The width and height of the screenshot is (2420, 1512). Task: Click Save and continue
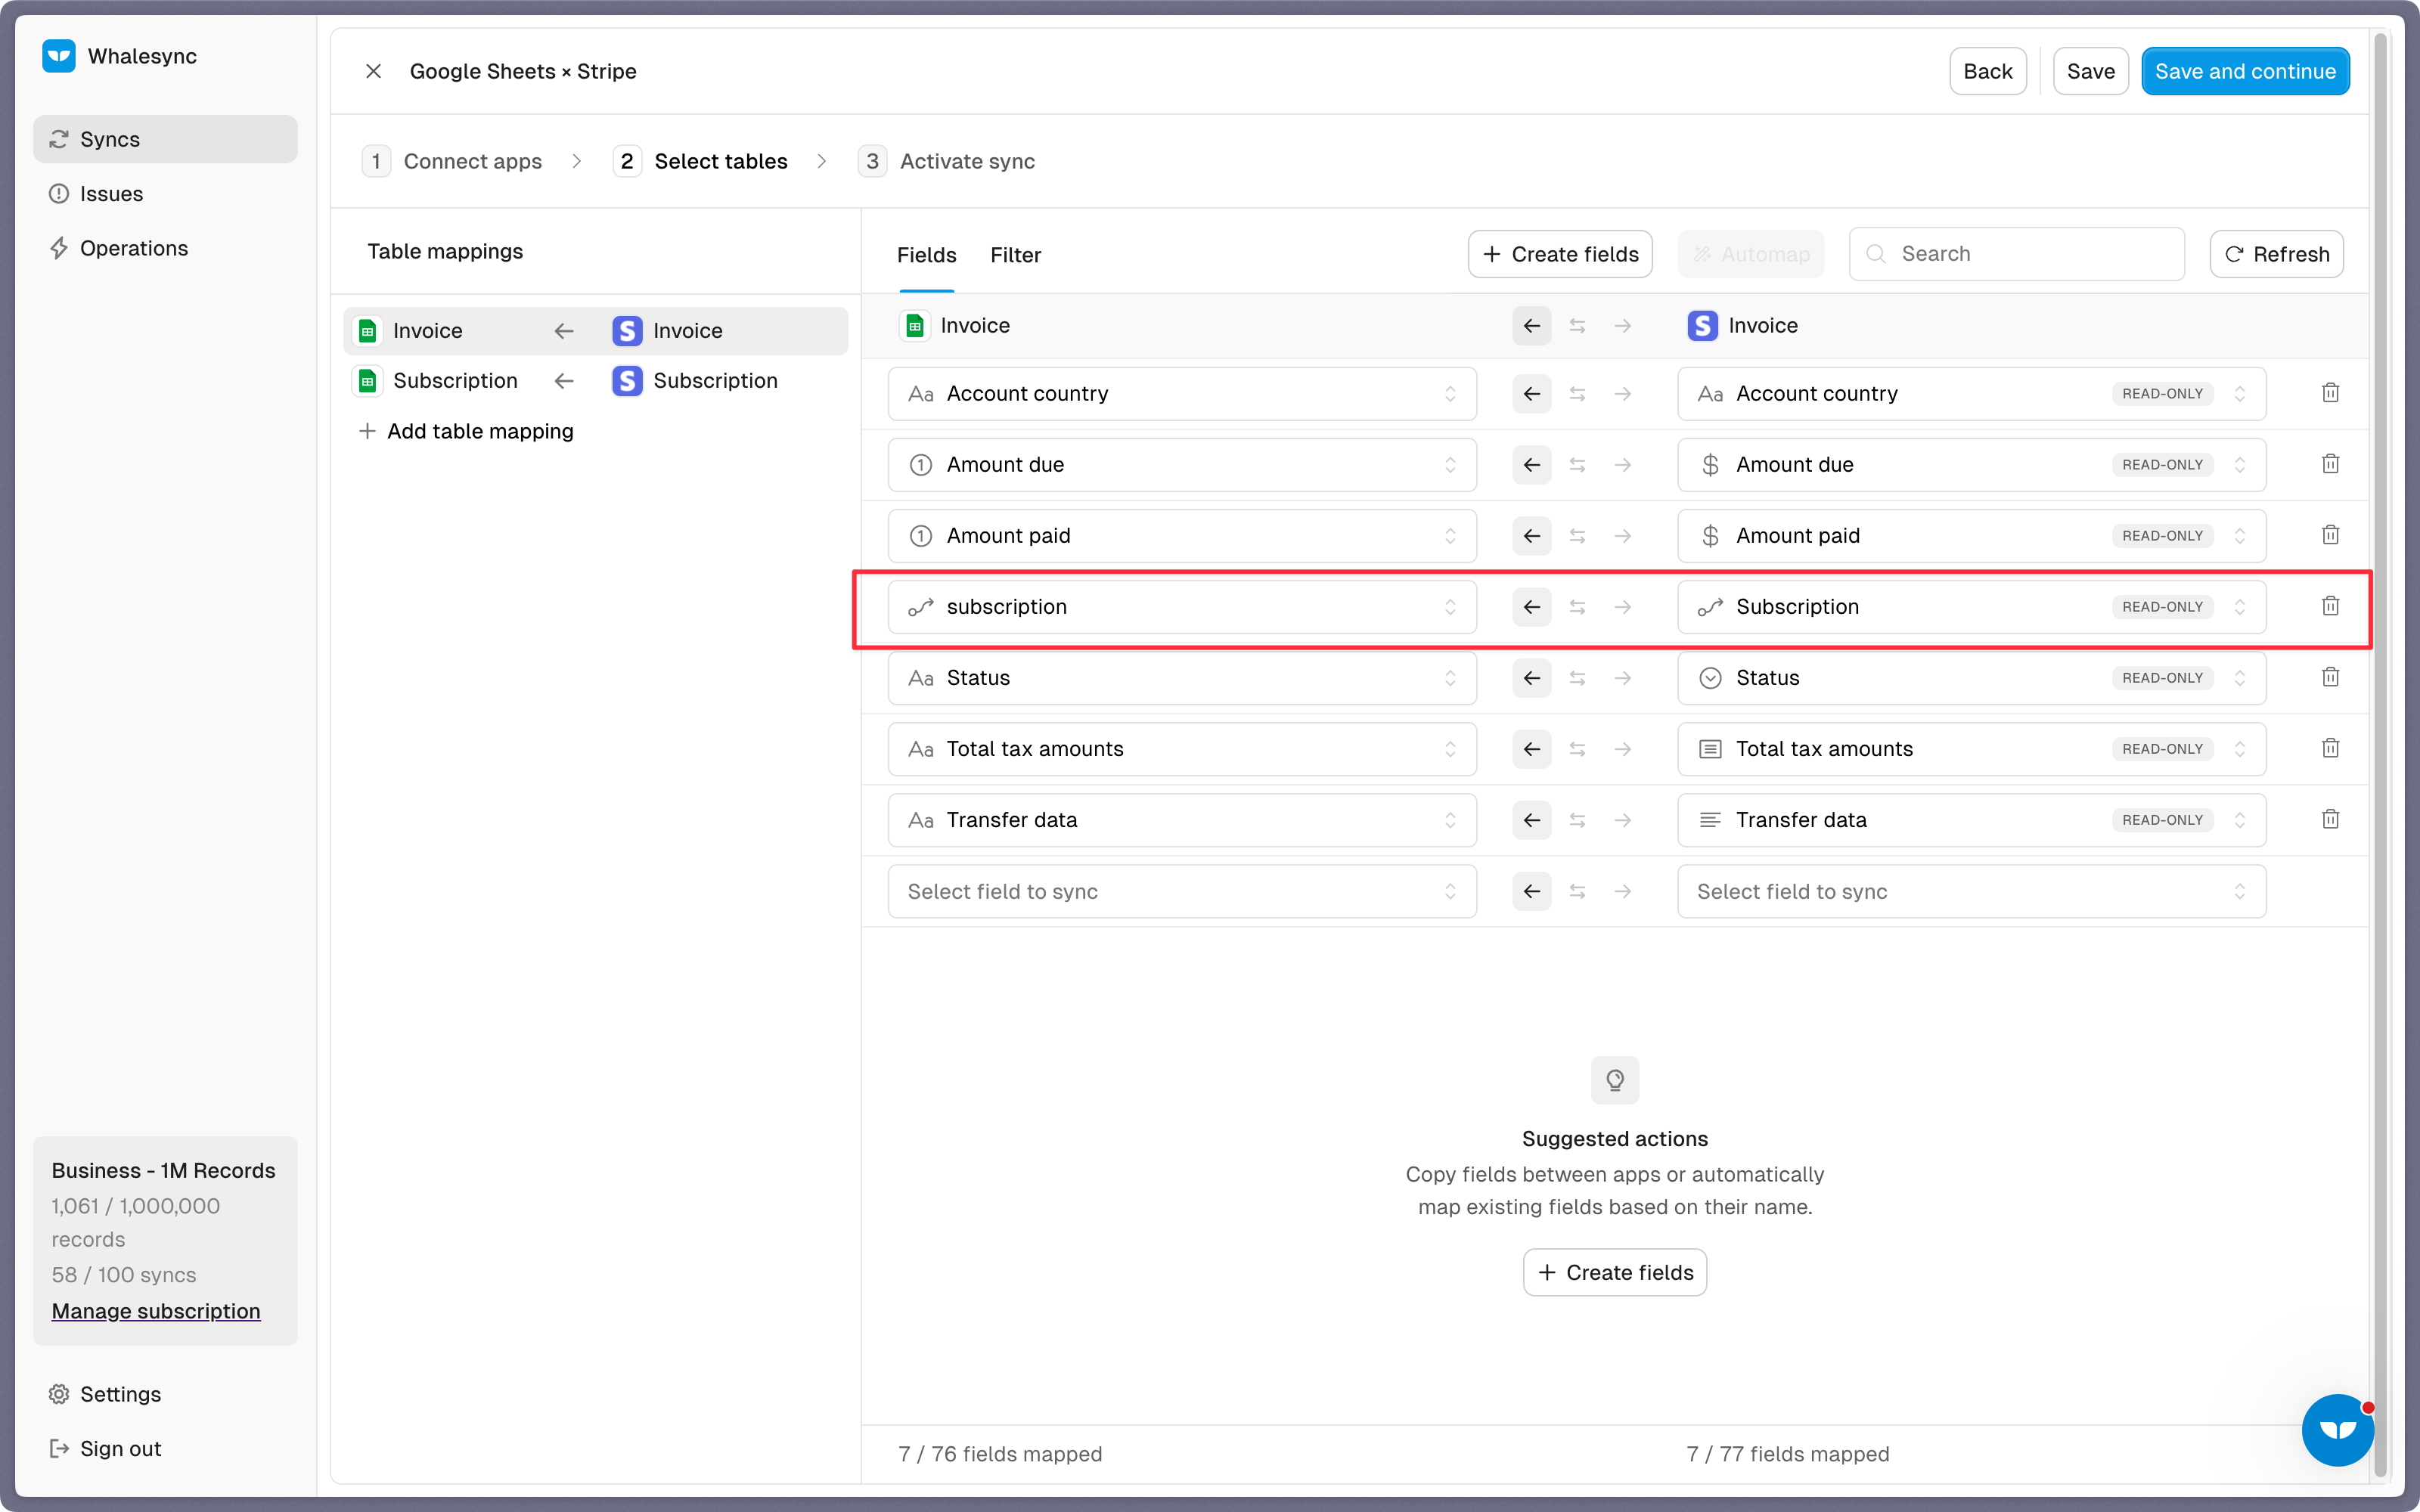point(2244,71)
